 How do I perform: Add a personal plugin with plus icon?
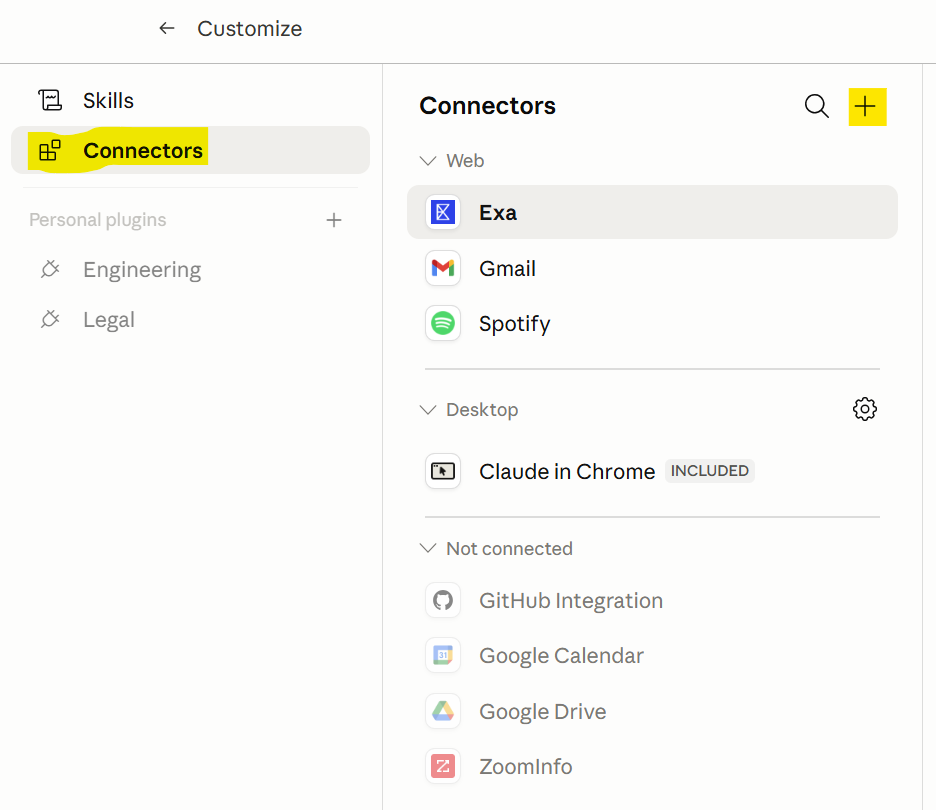[x=334, y=220]
